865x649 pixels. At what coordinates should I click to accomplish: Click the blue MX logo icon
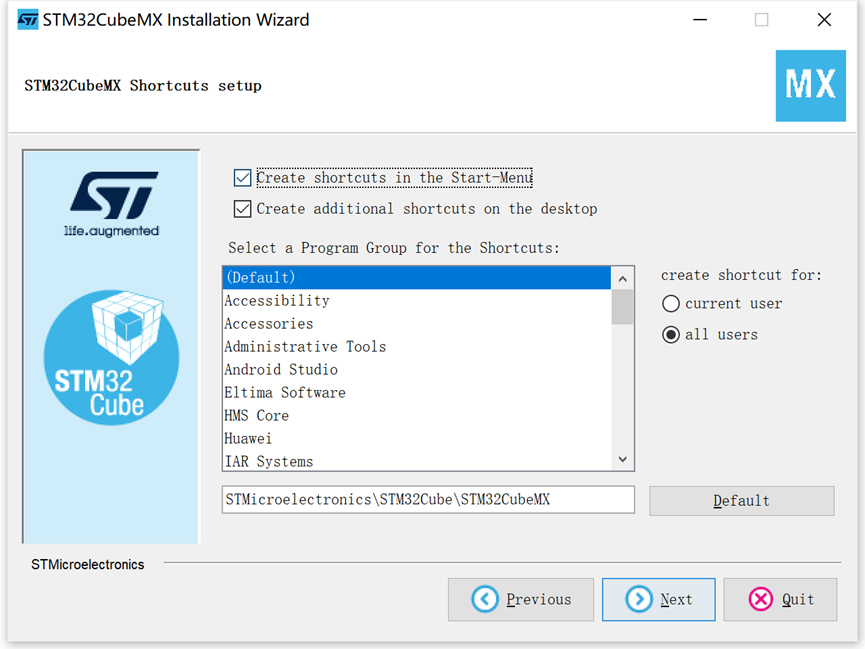click(x=810, y=86)
